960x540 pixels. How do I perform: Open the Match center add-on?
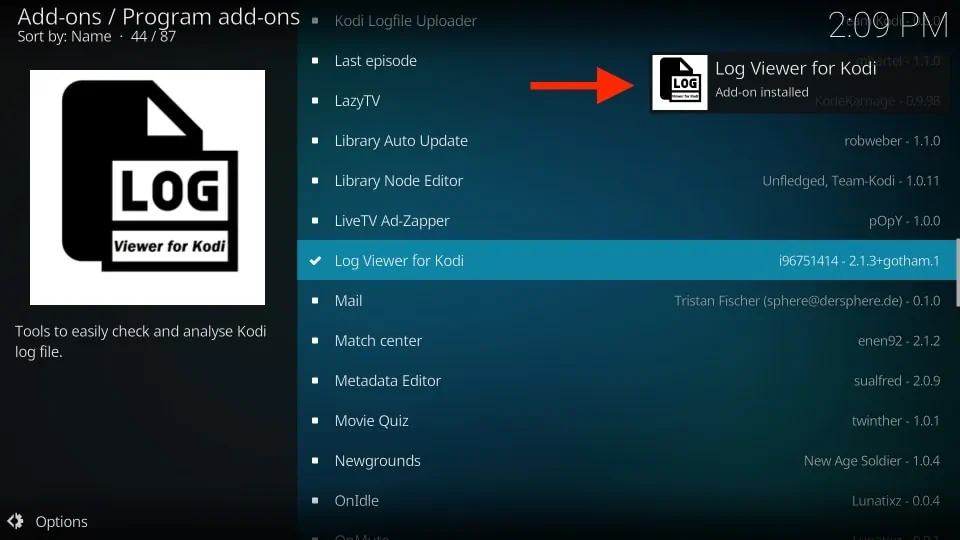click(x=628, y=340)
